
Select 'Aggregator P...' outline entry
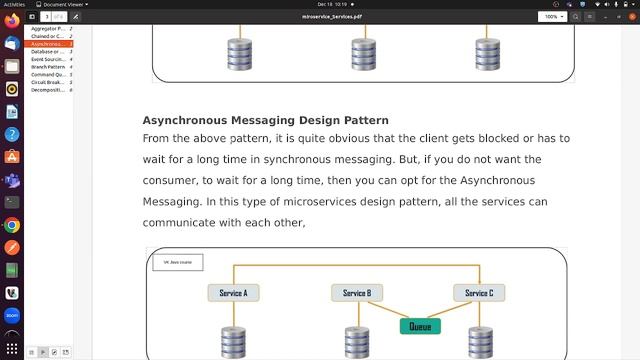pos(49,29)
